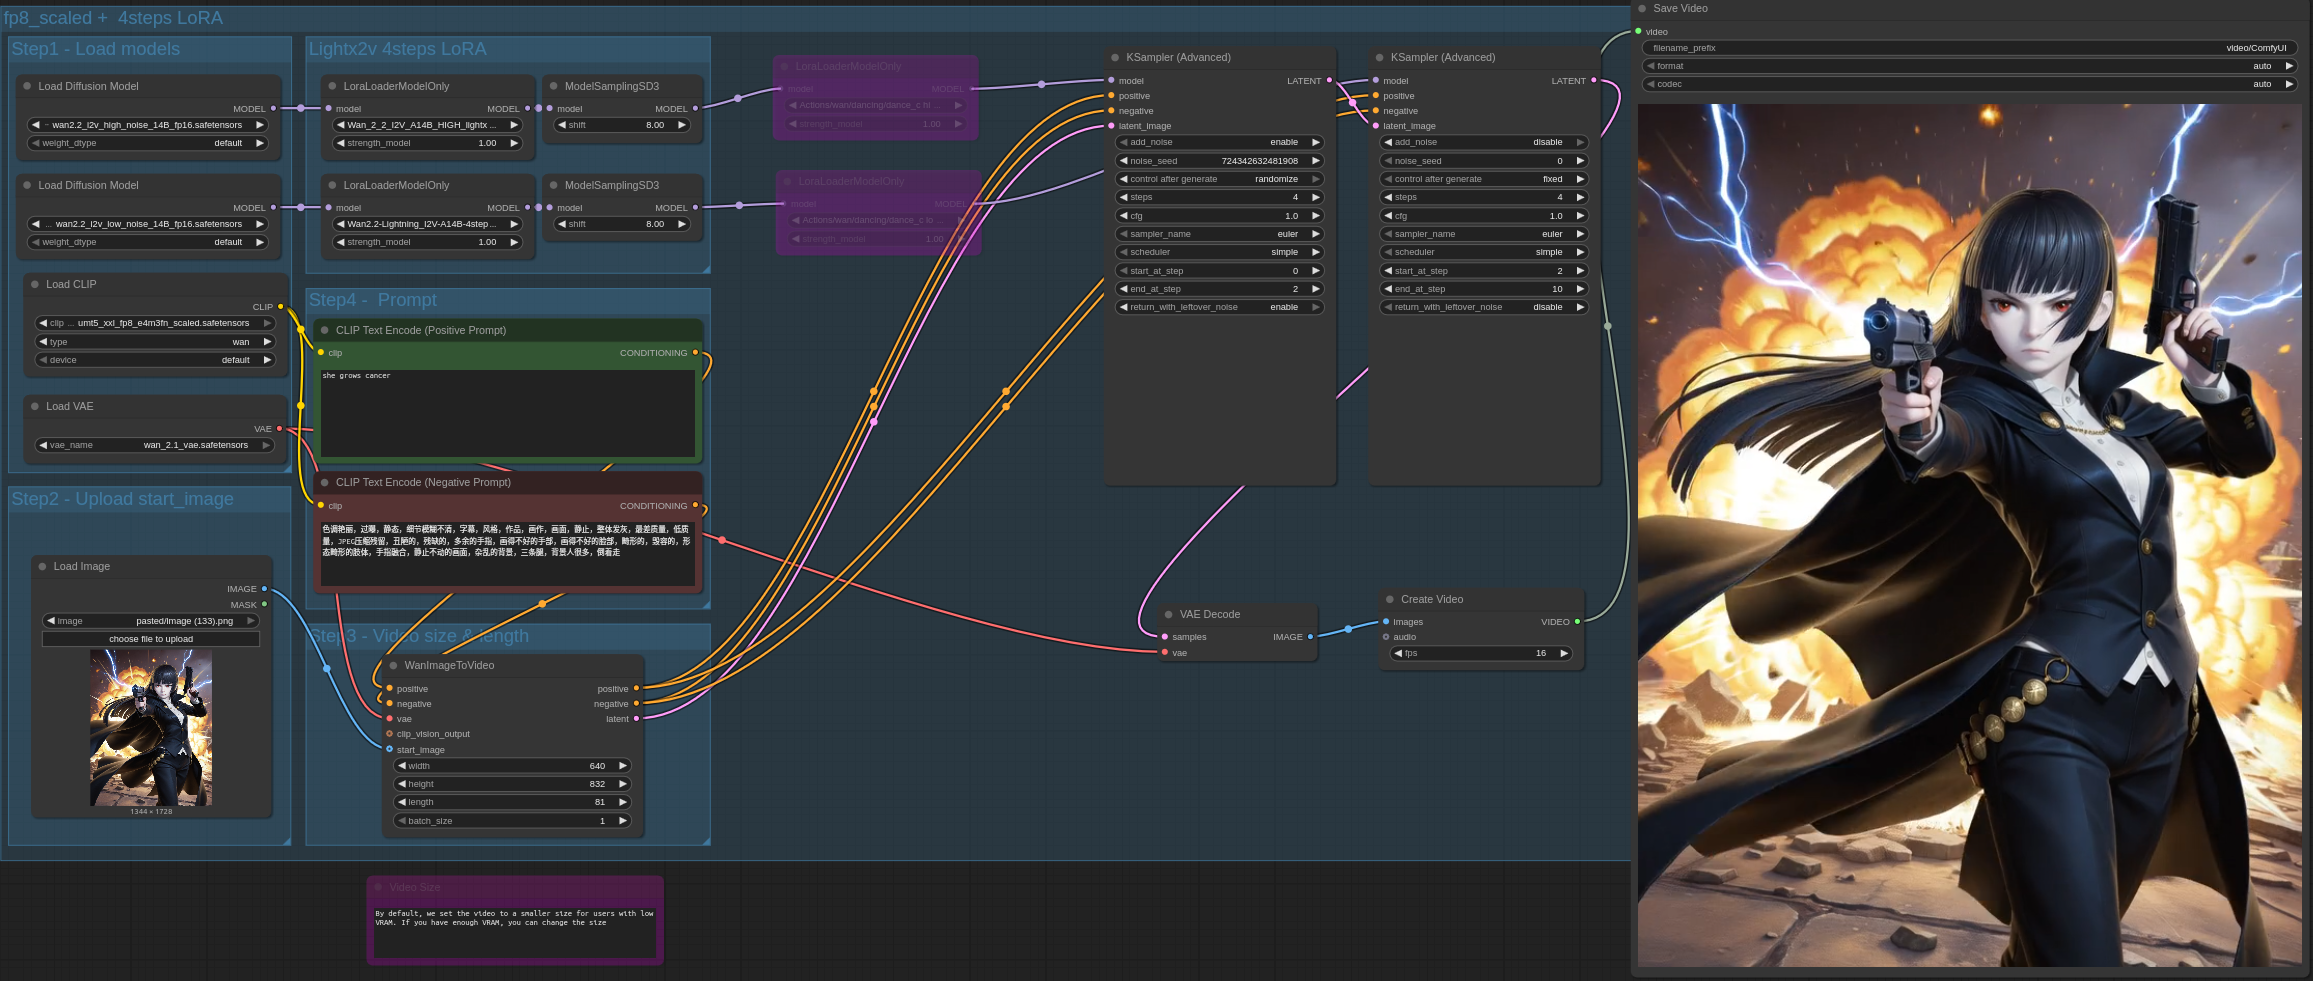Increase the batch_size value with its right arrow
Viewport: 2313px width, 981px height.
pyautogui.click(x=622, y=821)
